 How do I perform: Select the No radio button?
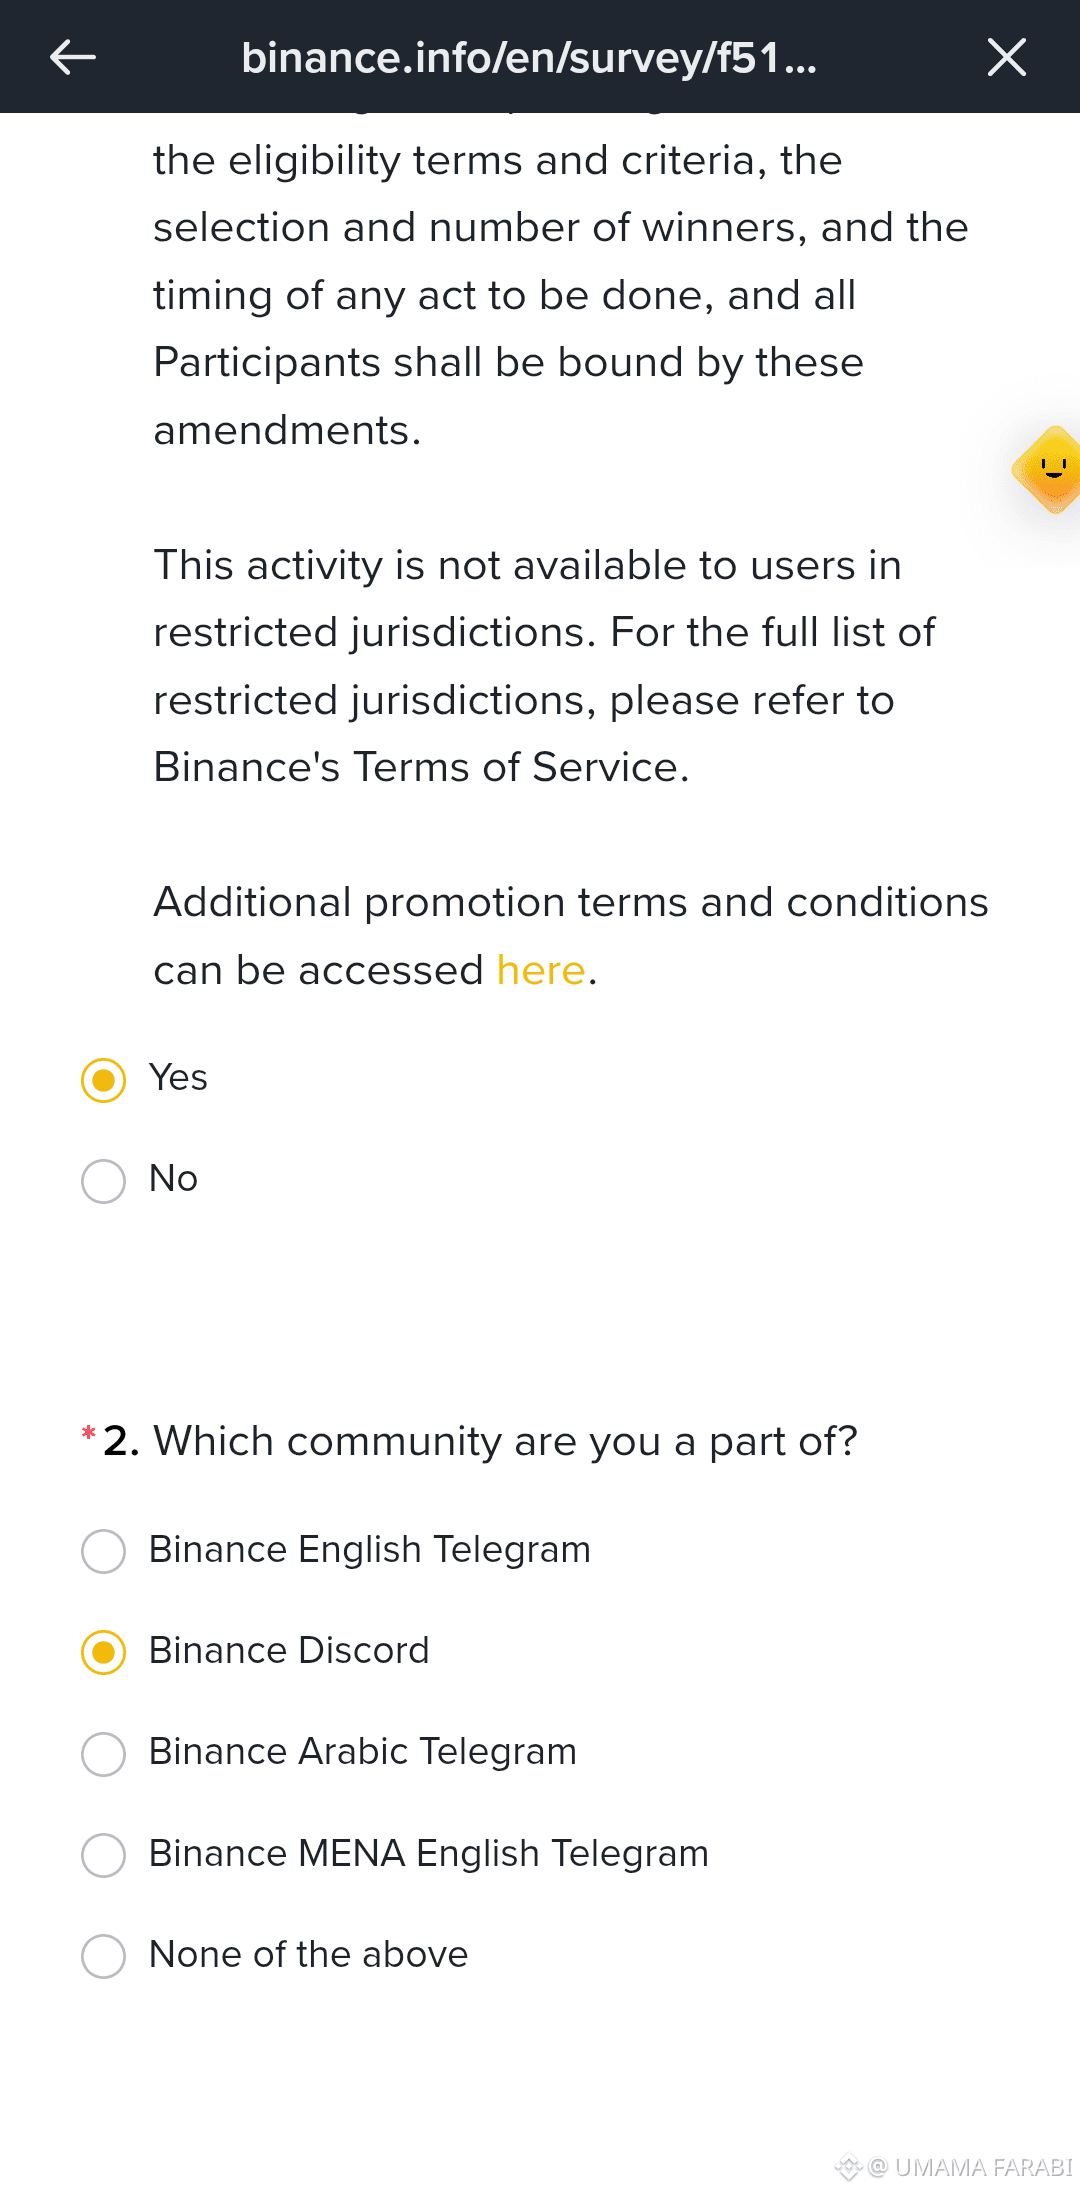point(103,1181)
